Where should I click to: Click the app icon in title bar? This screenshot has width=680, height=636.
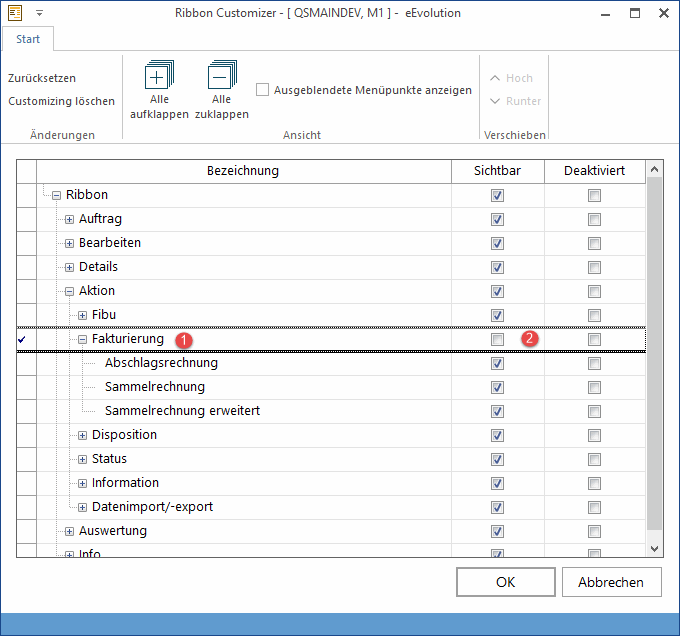point(15,12)
